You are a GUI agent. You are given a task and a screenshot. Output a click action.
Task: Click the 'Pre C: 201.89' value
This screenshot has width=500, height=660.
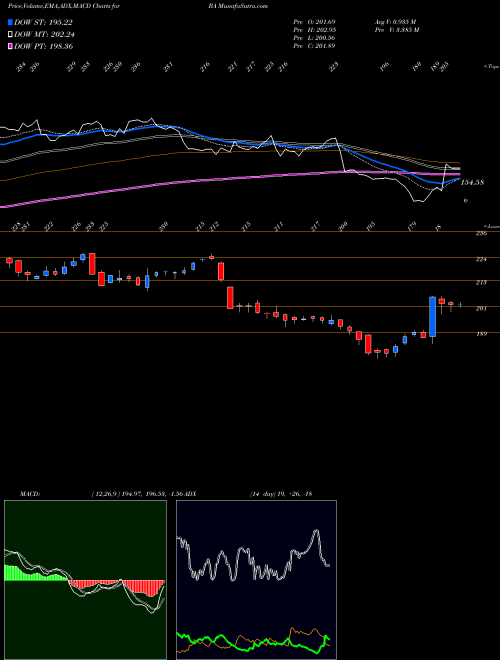click(x=314, y=45)
